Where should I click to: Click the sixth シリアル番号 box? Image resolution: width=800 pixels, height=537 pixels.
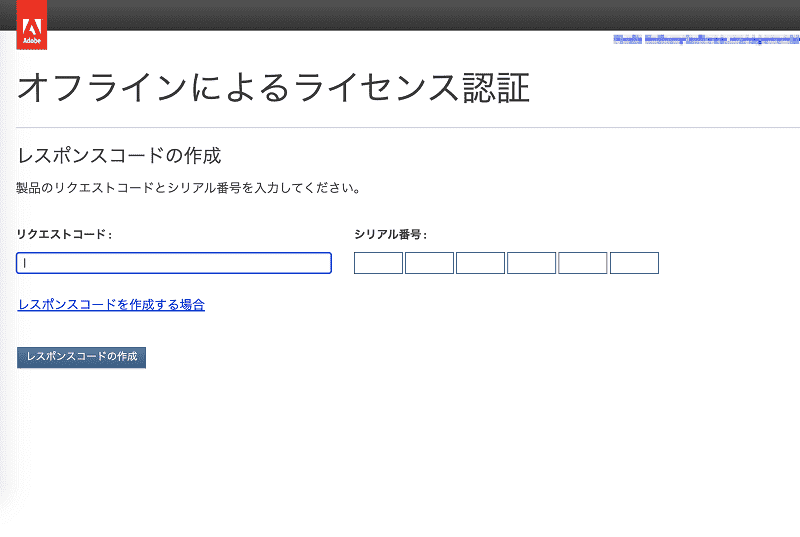tap(634, 263)
